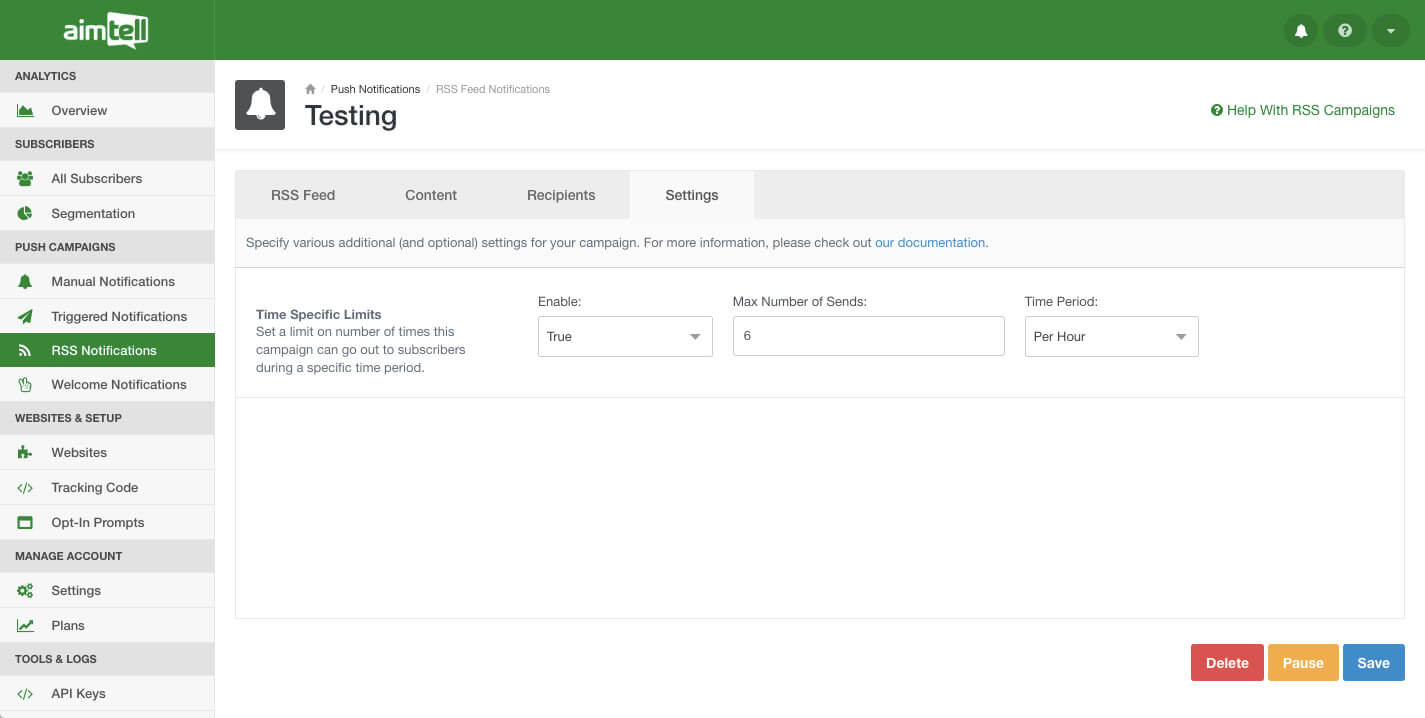View Plans in sidebar
Screen dimensions: 1425x718
[x=107, y=626]
